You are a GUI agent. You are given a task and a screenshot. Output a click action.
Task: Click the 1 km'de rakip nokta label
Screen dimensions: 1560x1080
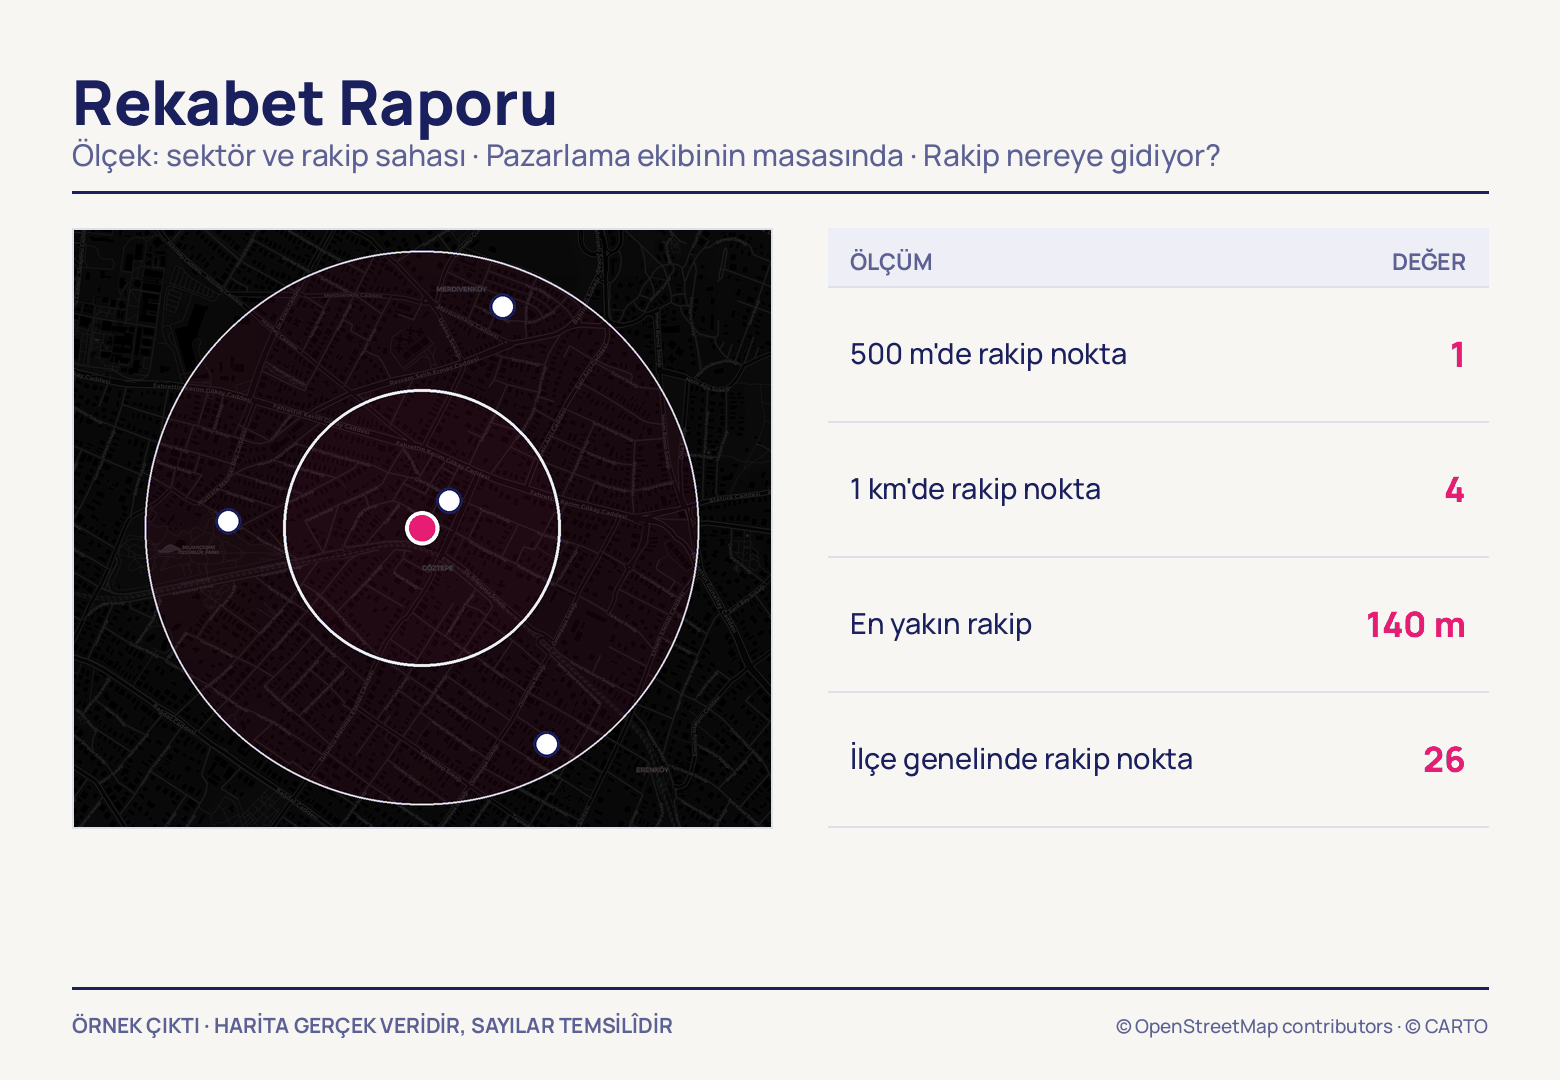point(975,489)
